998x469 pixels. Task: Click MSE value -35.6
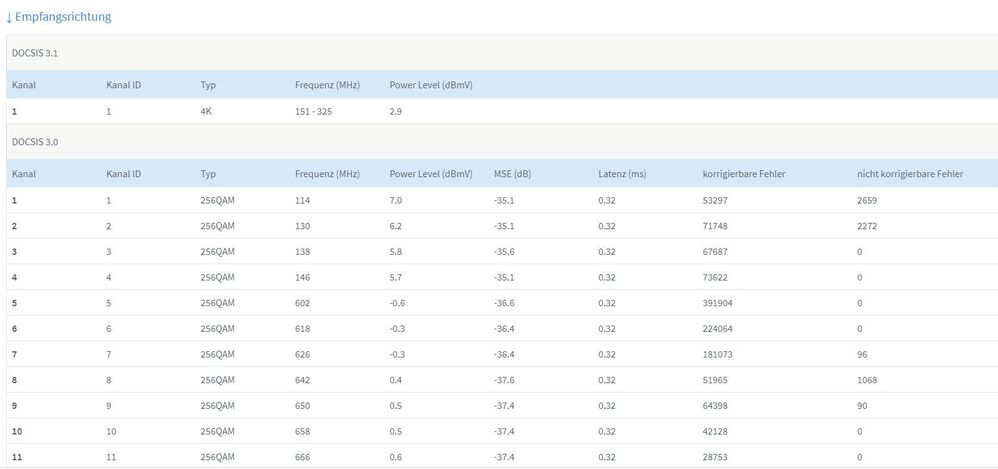click(504, 252)
